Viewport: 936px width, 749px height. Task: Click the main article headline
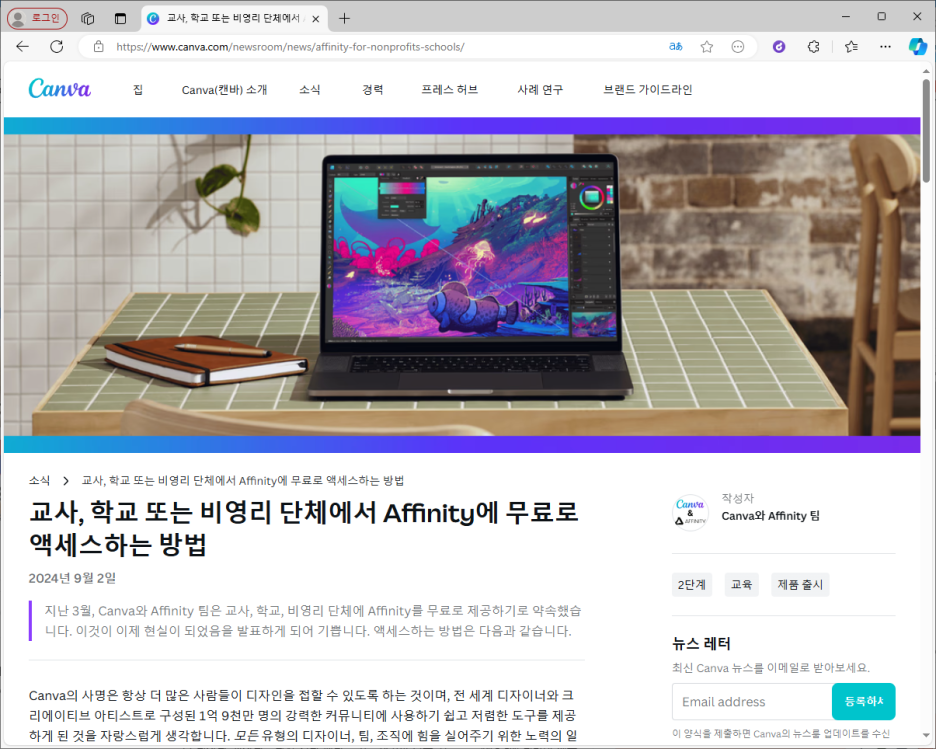303,528
